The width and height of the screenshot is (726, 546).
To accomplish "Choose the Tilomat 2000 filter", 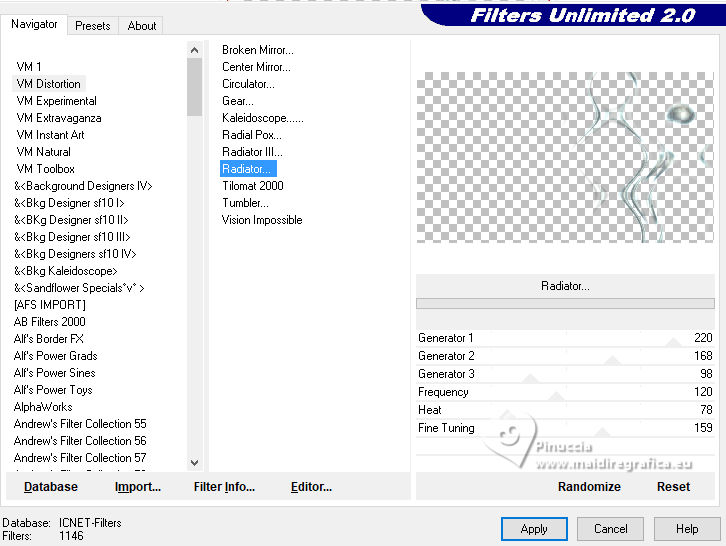I will tap(253, 186).
